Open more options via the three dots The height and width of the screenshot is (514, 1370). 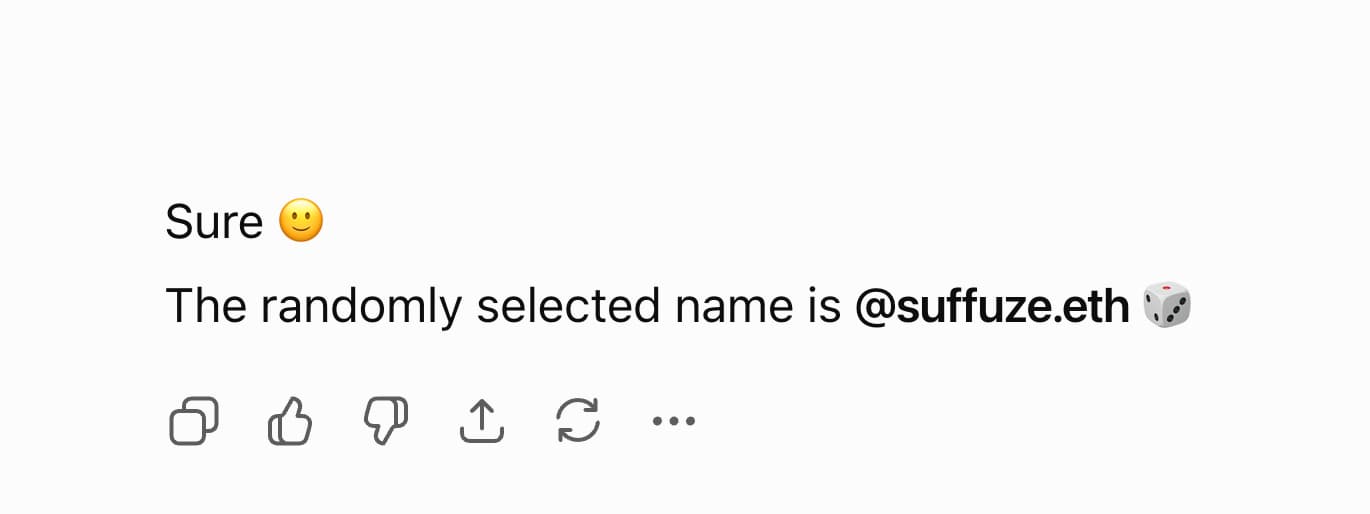[x=673, y=421]
